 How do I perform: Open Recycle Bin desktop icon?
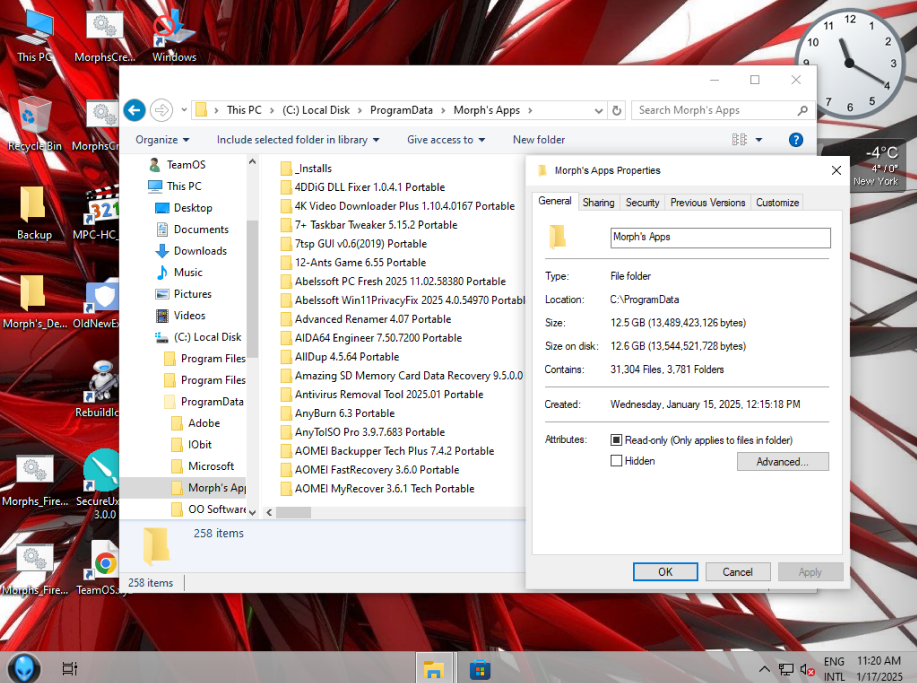pos(34,125)
